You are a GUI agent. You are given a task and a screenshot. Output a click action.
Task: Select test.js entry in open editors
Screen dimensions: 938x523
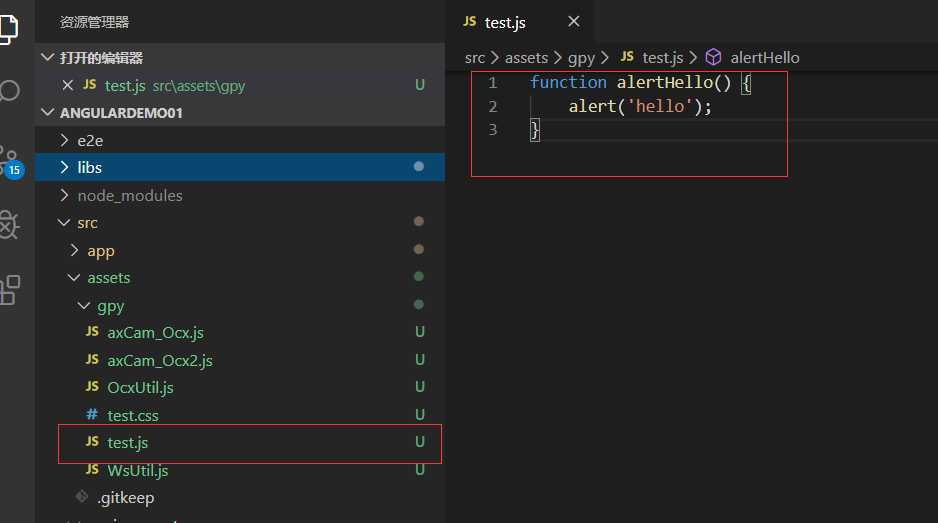[240, 86]
